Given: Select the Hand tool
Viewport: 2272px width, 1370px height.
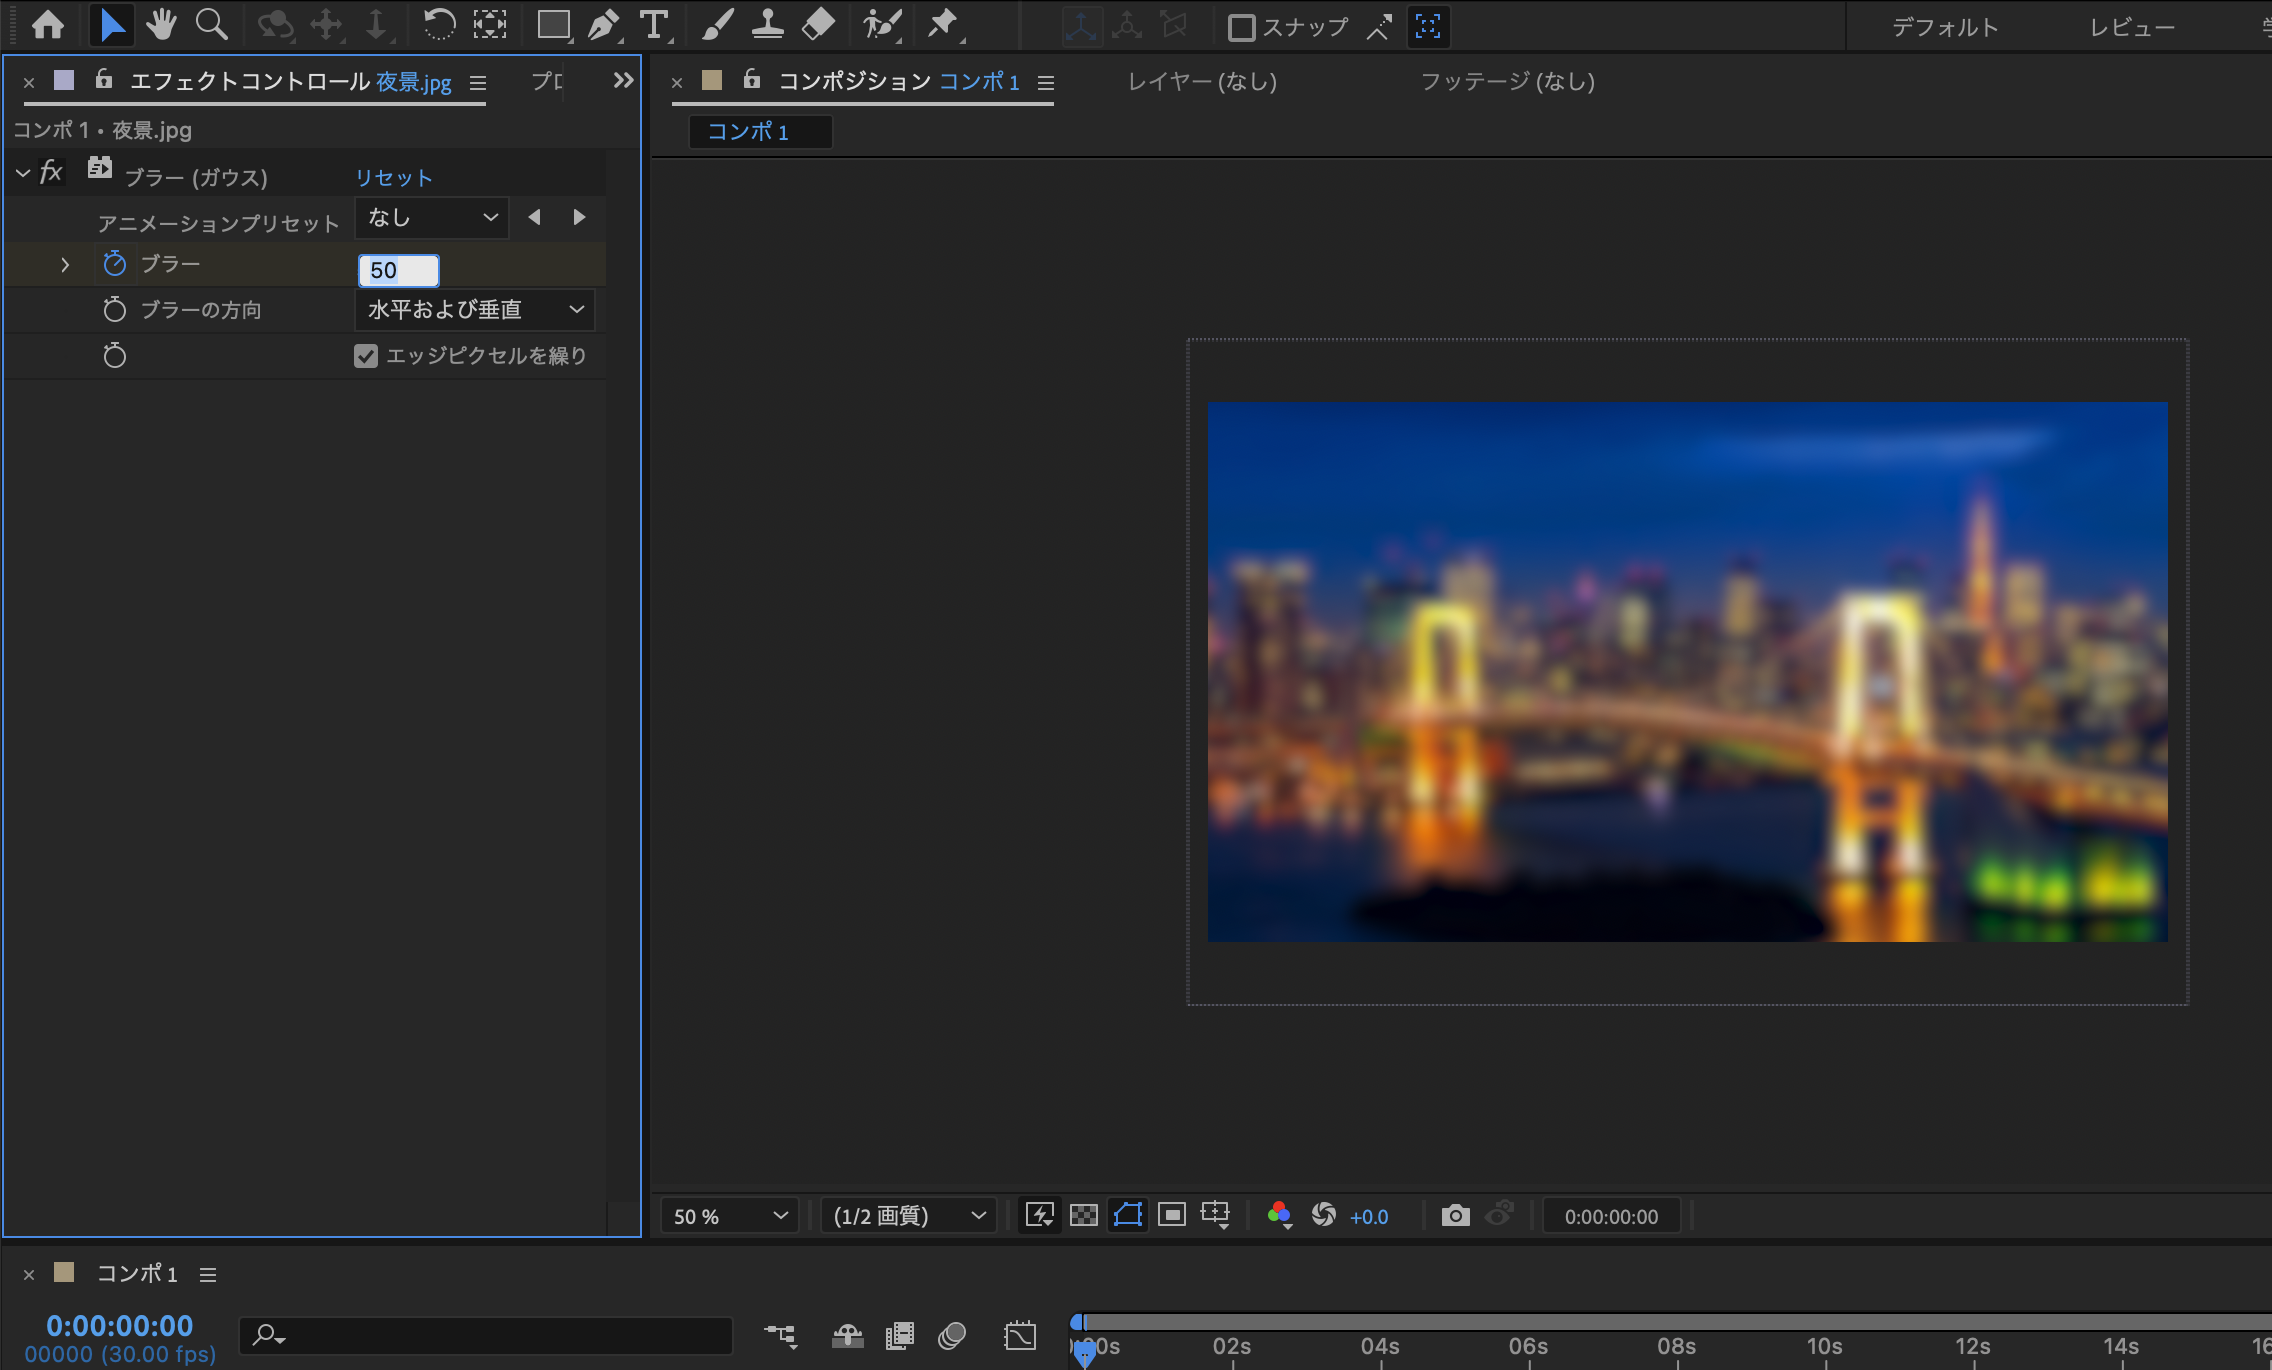Looking at the screenshot, I should [x=161, y=25].
